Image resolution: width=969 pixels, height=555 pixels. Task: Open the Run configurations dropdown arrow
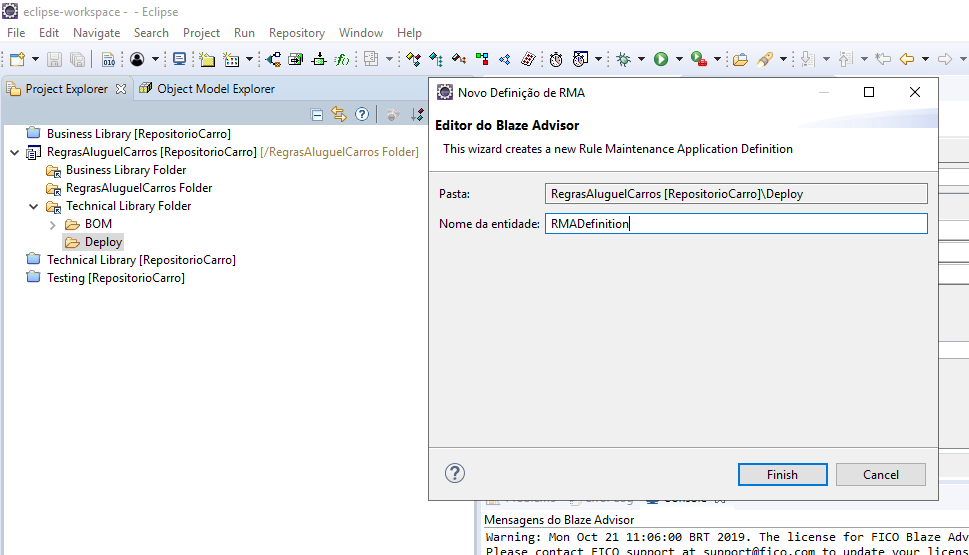(679, 59)
